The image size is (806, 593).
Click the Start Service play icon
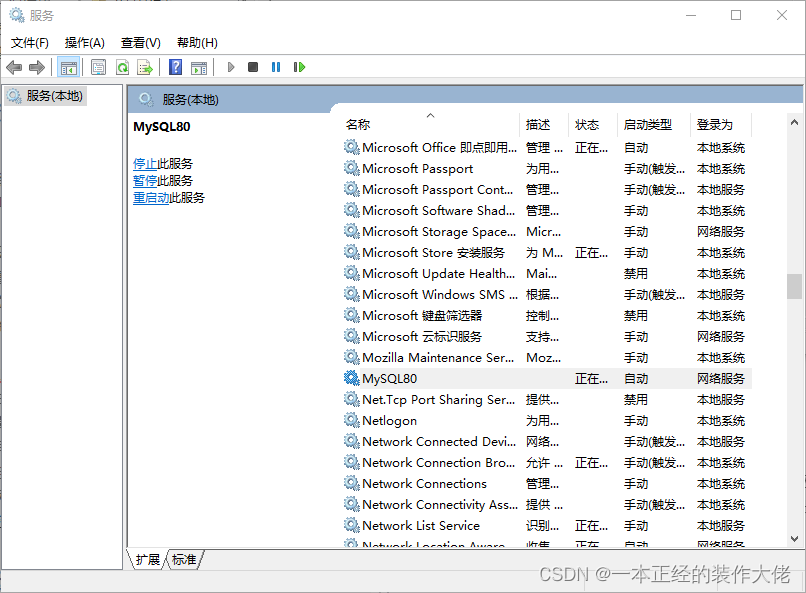point(231,67)
